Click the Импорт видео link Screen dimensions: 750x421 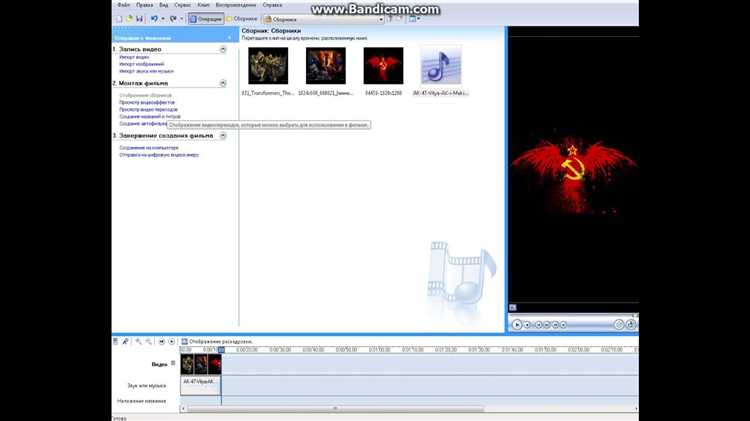click(134, 57)
